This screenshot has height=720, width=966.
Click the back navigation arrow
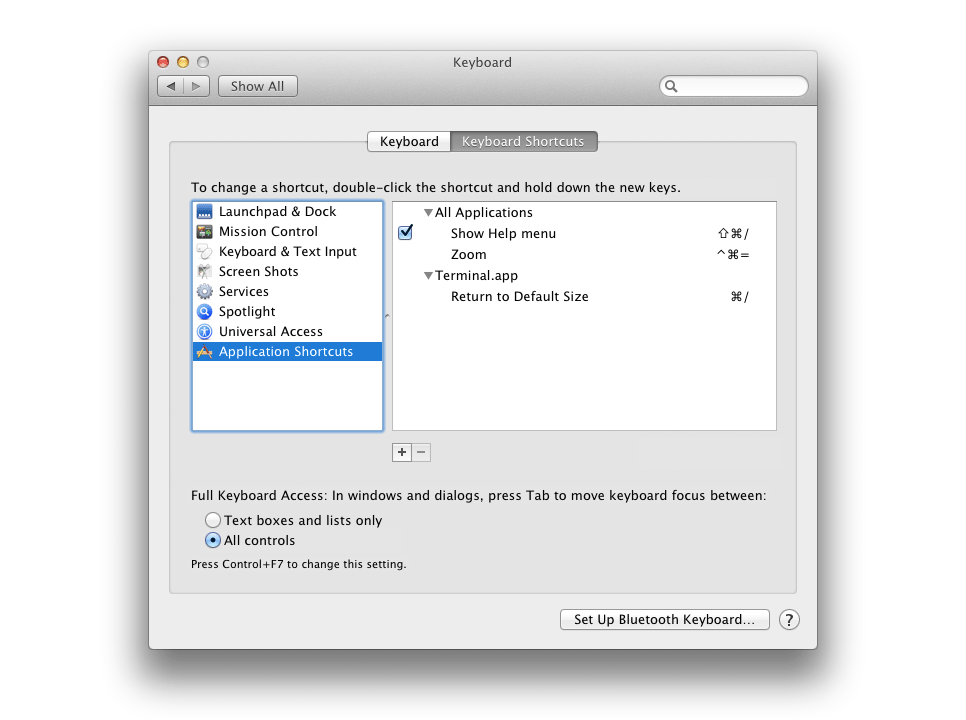point(170,86)
